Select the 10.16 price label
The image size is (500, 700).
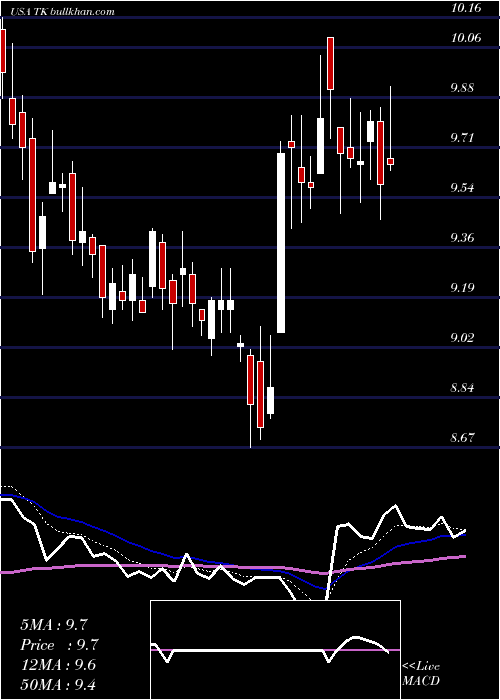466,8
